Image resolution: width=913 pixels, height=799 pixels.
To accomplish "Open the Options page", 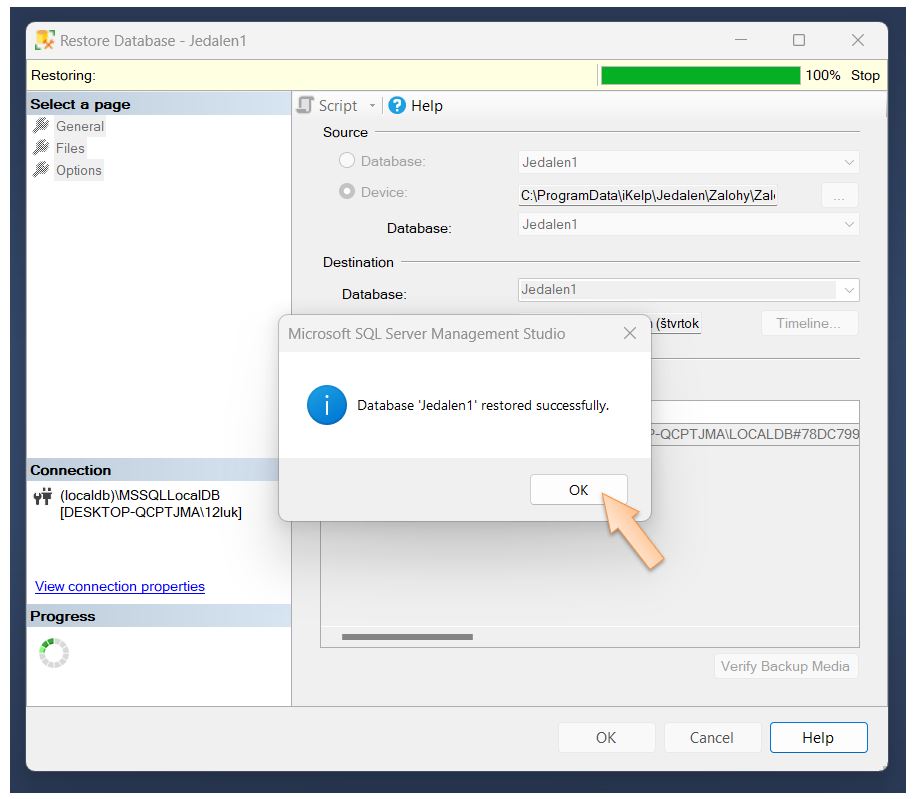I will tap(78, 170).
